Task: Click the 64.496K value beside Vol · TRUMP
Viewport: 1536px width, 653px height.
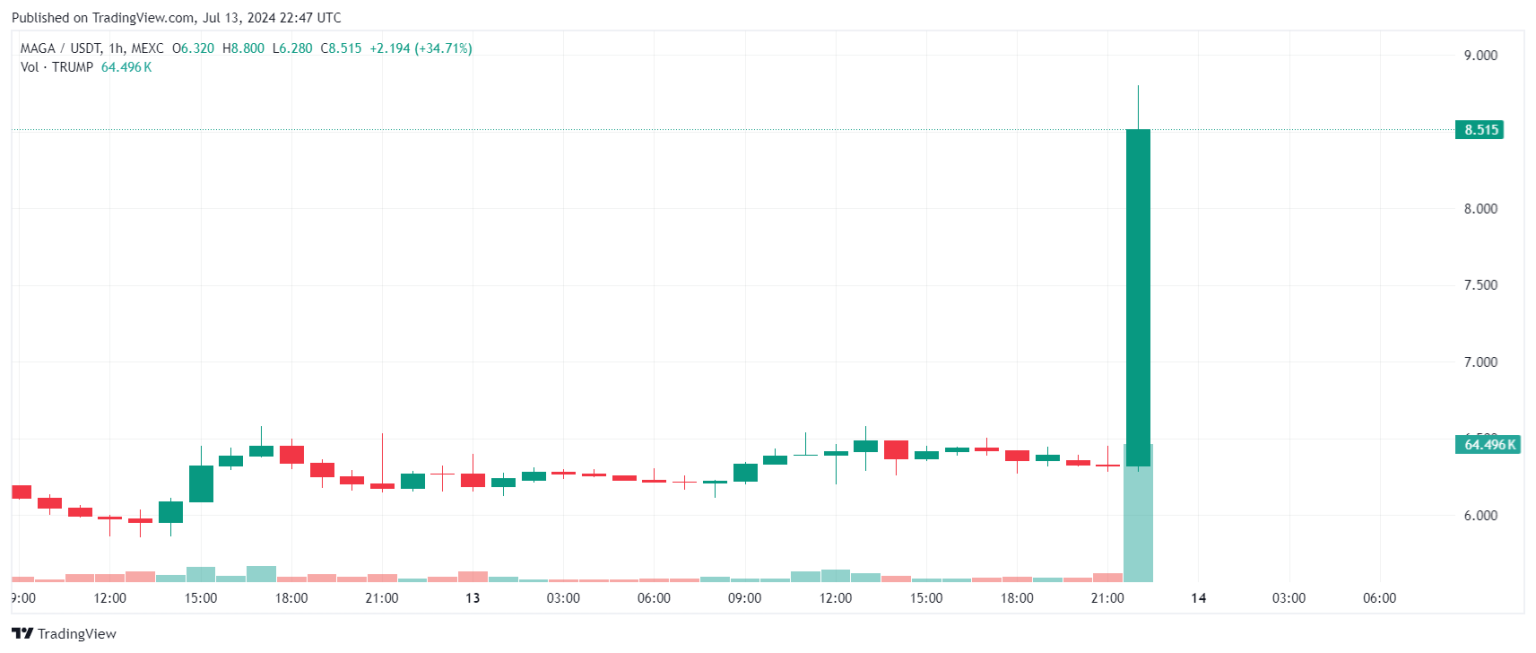Action: click(126, 66)
